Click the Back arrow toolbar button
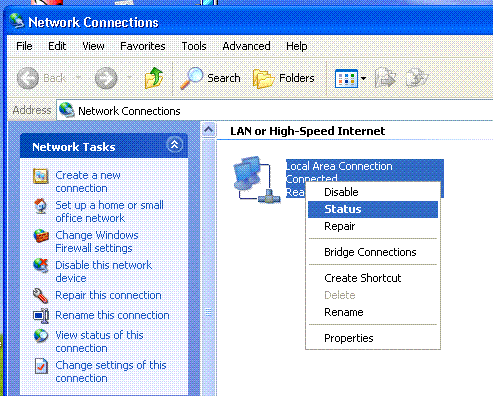 (28, 78)
